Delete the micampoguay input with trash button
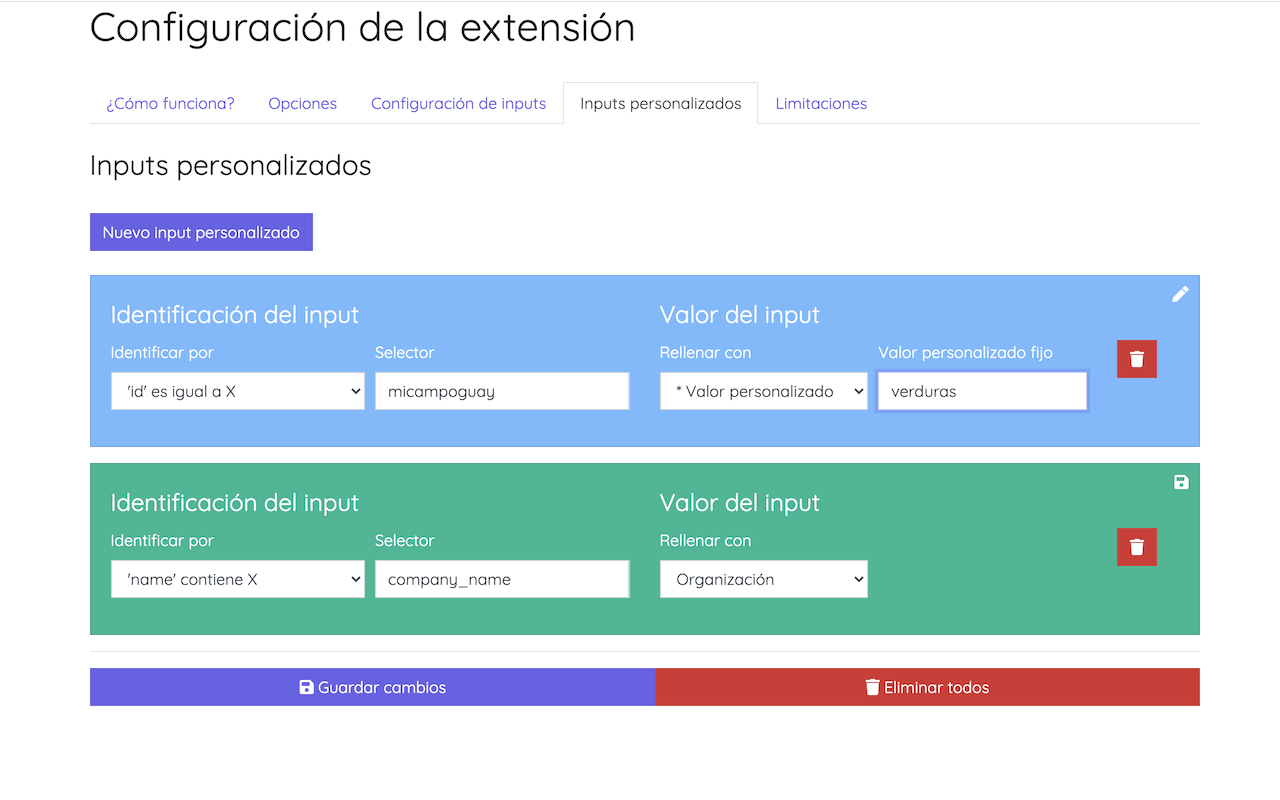 pos(1137,359)
